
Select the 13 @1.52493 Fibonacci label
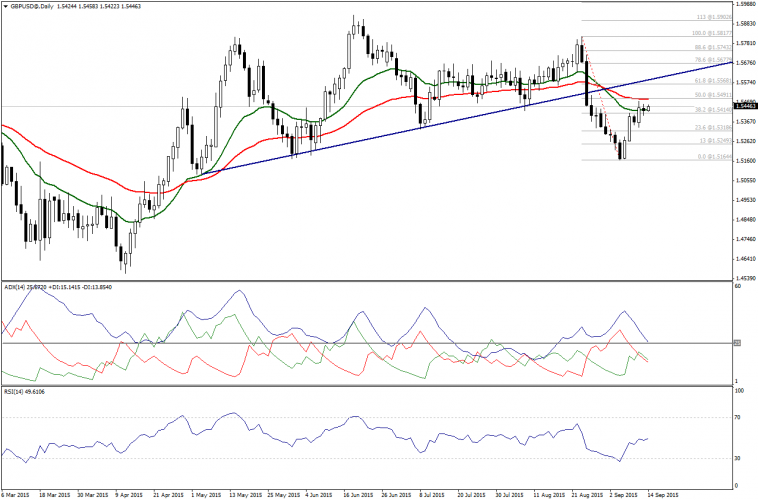pyautogui.click(x=715, y=141)
